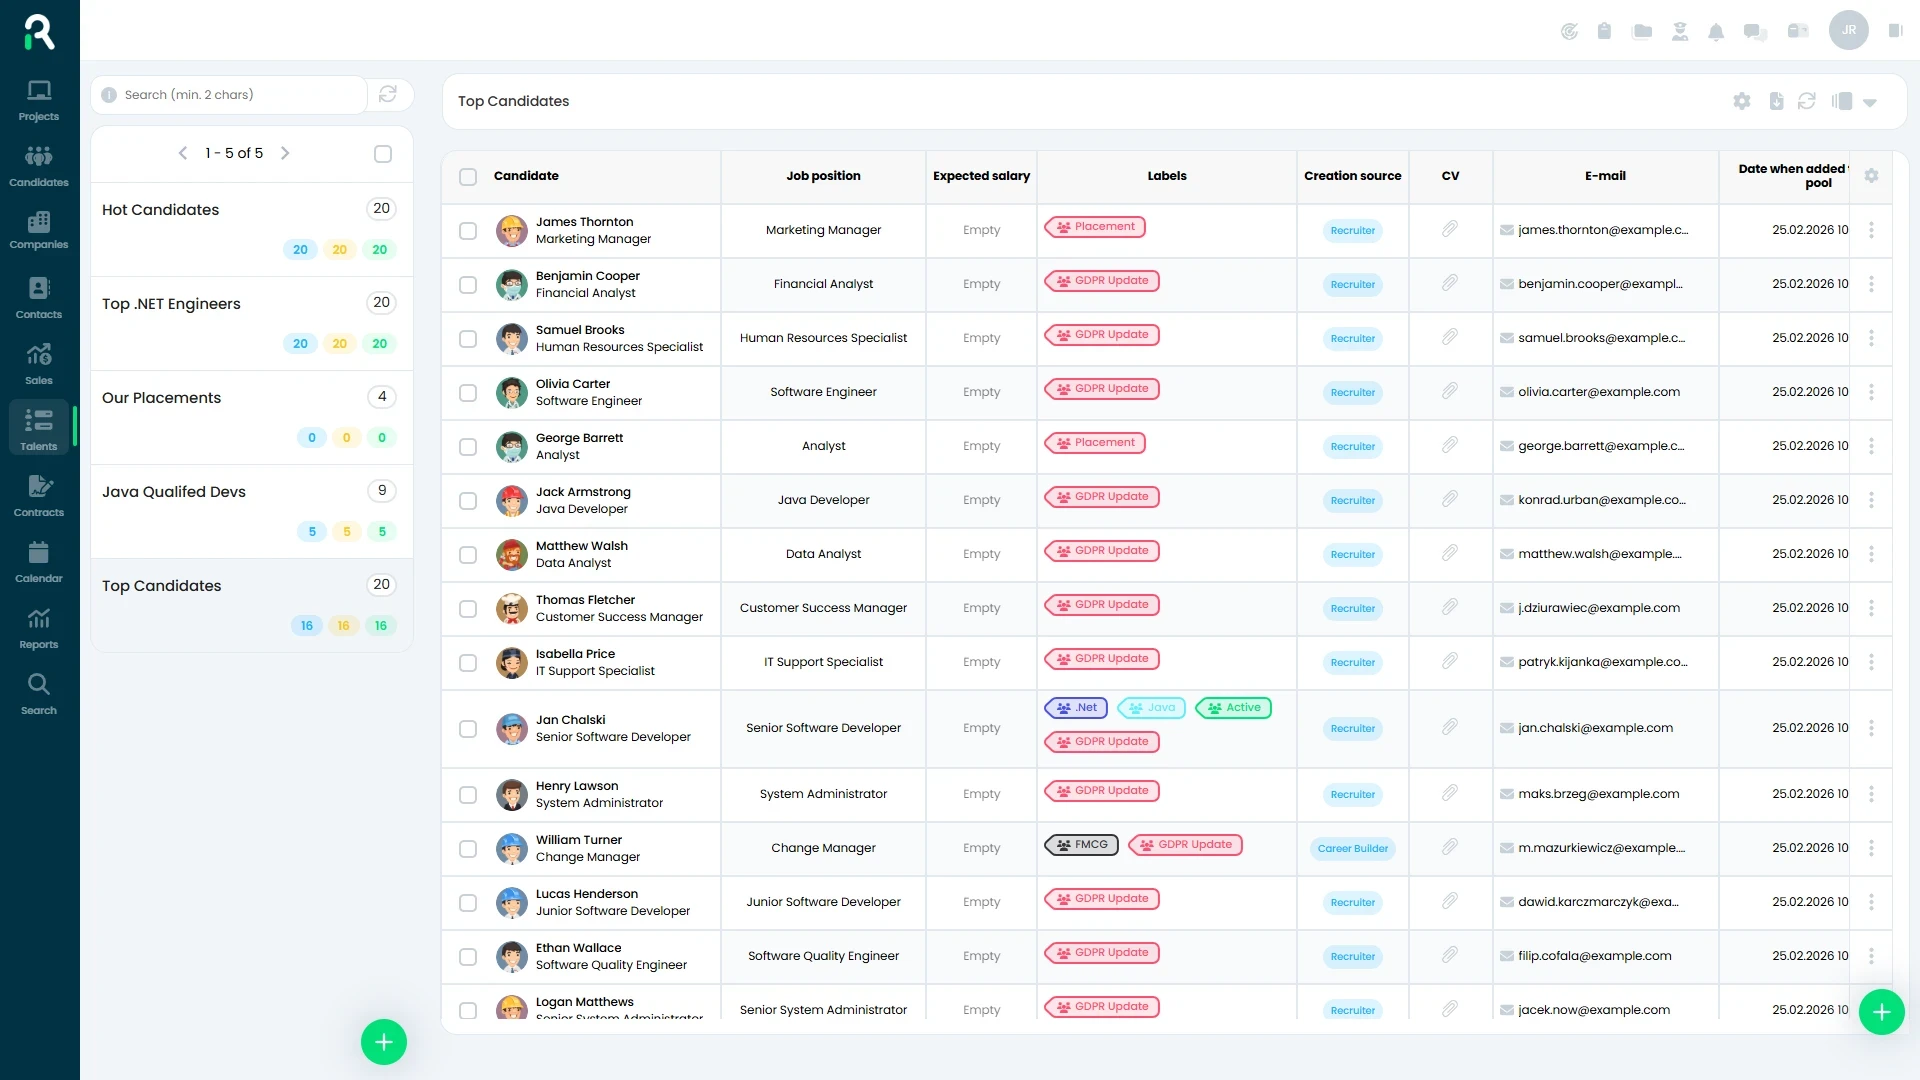Select the Java Qualifed Devs pool

click(x=174, y=492)
